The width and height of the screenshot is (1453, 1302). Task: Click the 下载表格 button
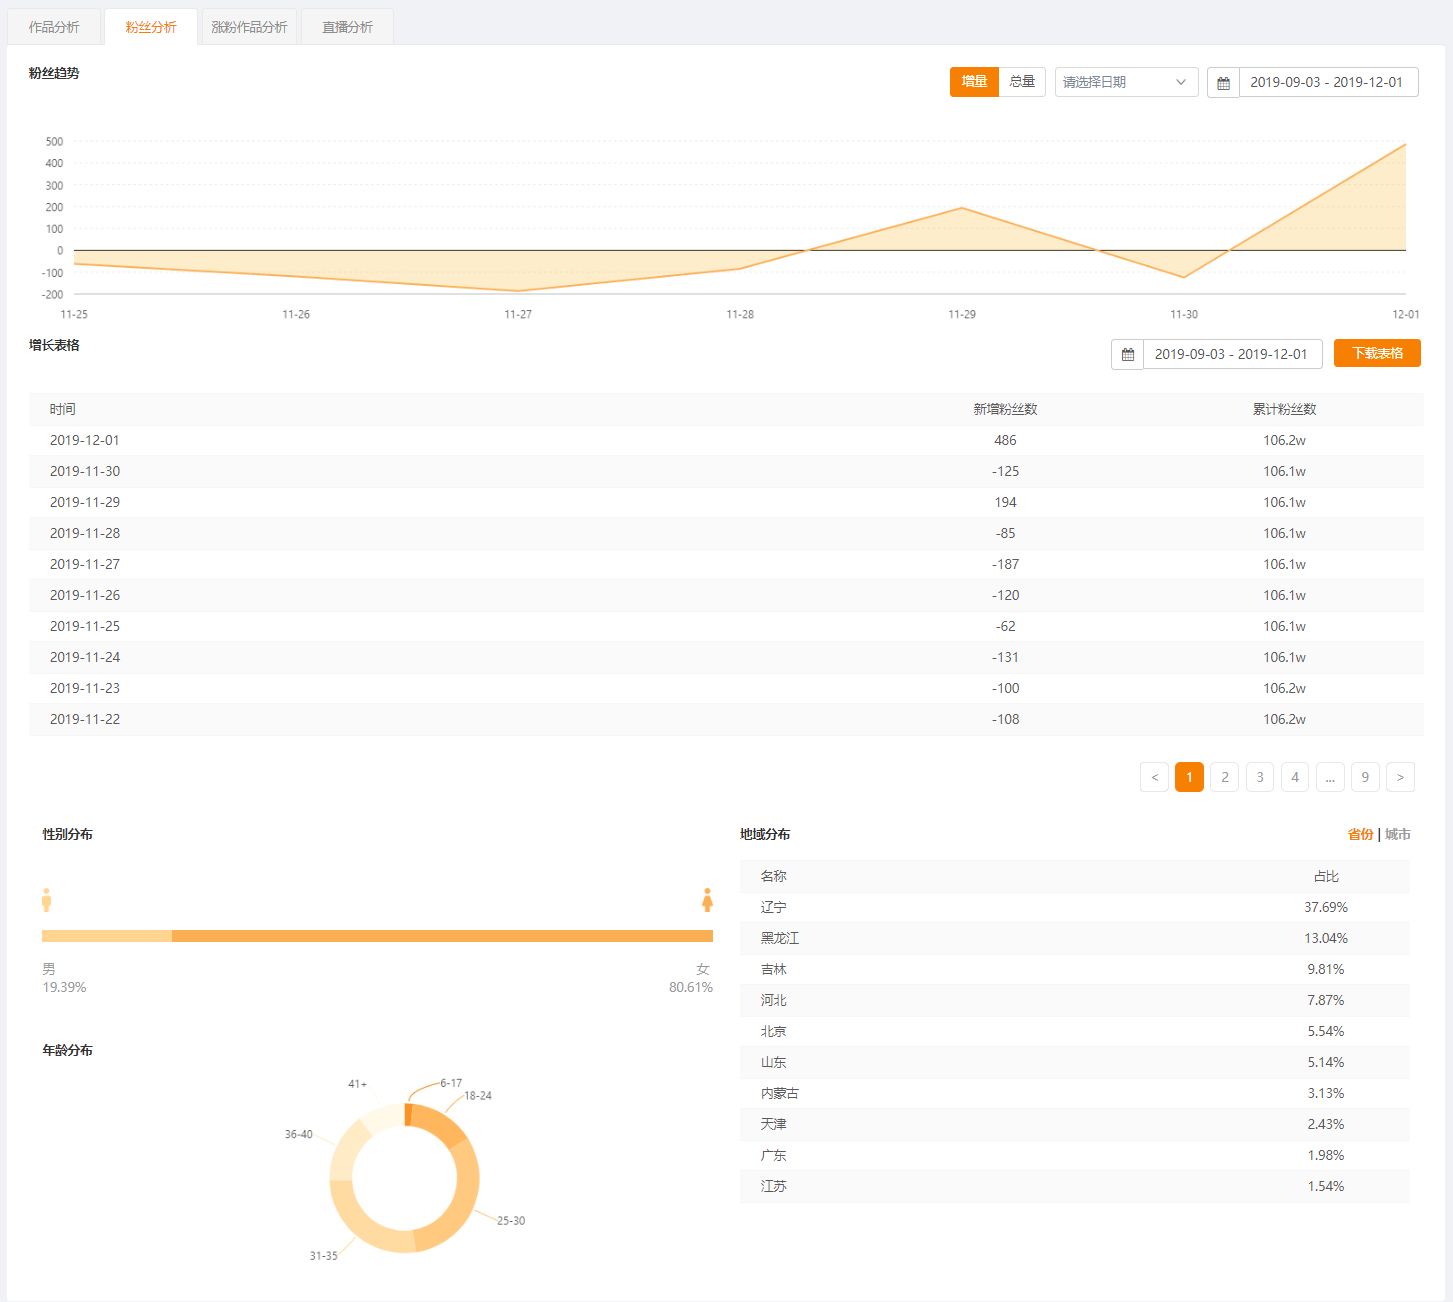[x=1377, y=353]
